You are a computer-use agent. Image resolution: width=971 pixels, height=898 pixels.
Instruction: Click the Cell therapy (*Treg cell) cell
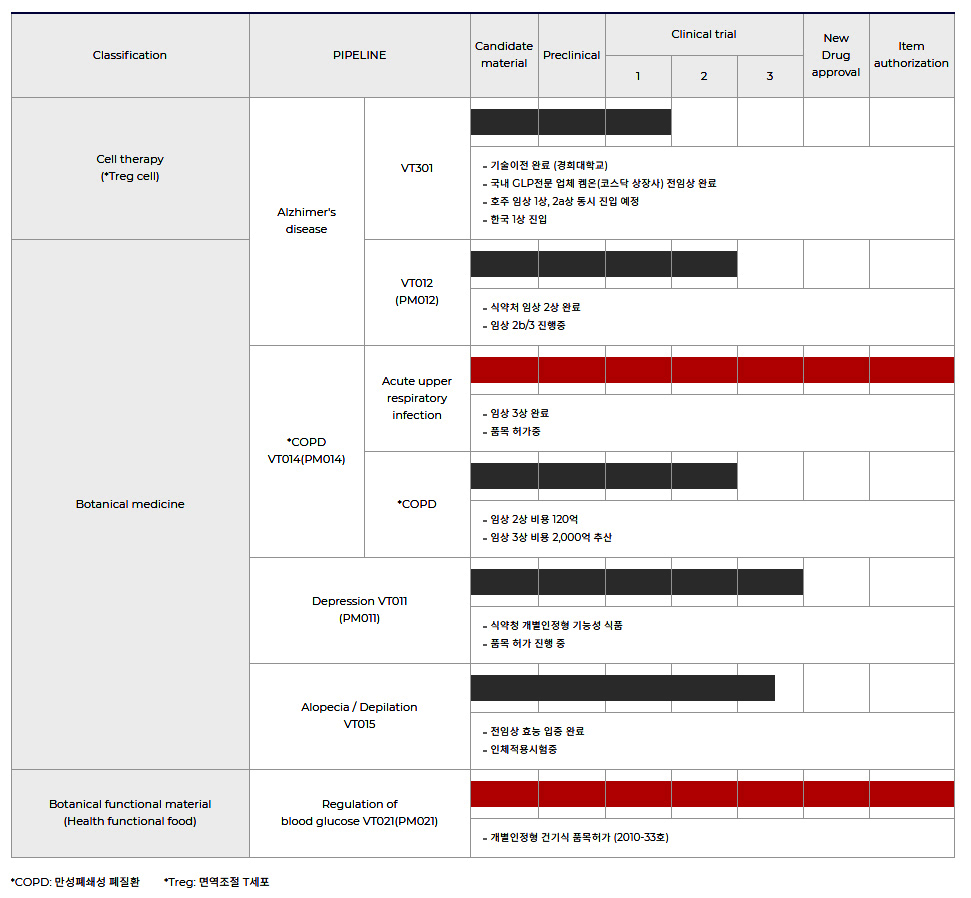(130, 167)
